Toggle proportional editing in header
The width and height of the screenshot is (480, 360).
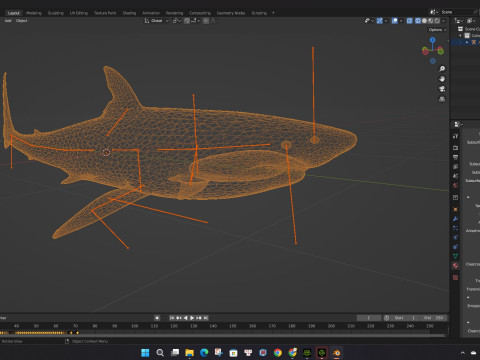[206, 21]
